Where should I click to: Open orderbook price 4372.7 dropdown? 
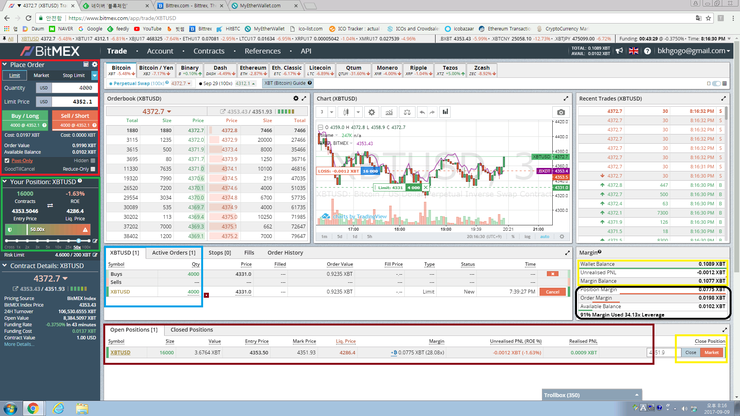[x=169, y=112]
